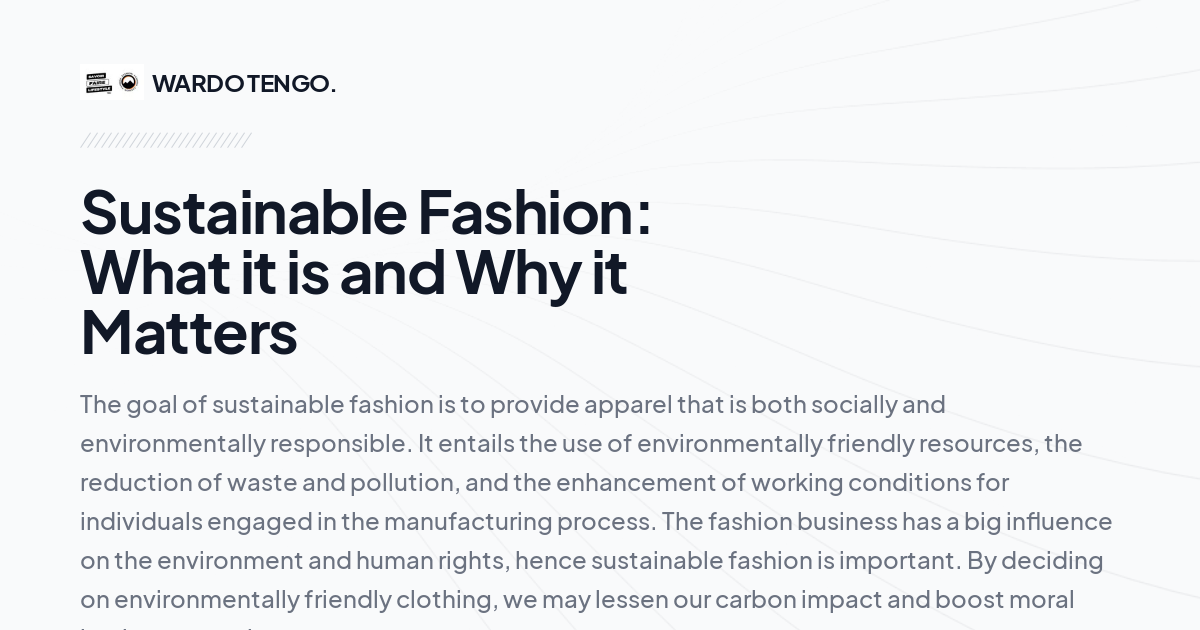
Task: Click the "environmentally friendly clothing" phrase
Action: (x=303, y=599)
